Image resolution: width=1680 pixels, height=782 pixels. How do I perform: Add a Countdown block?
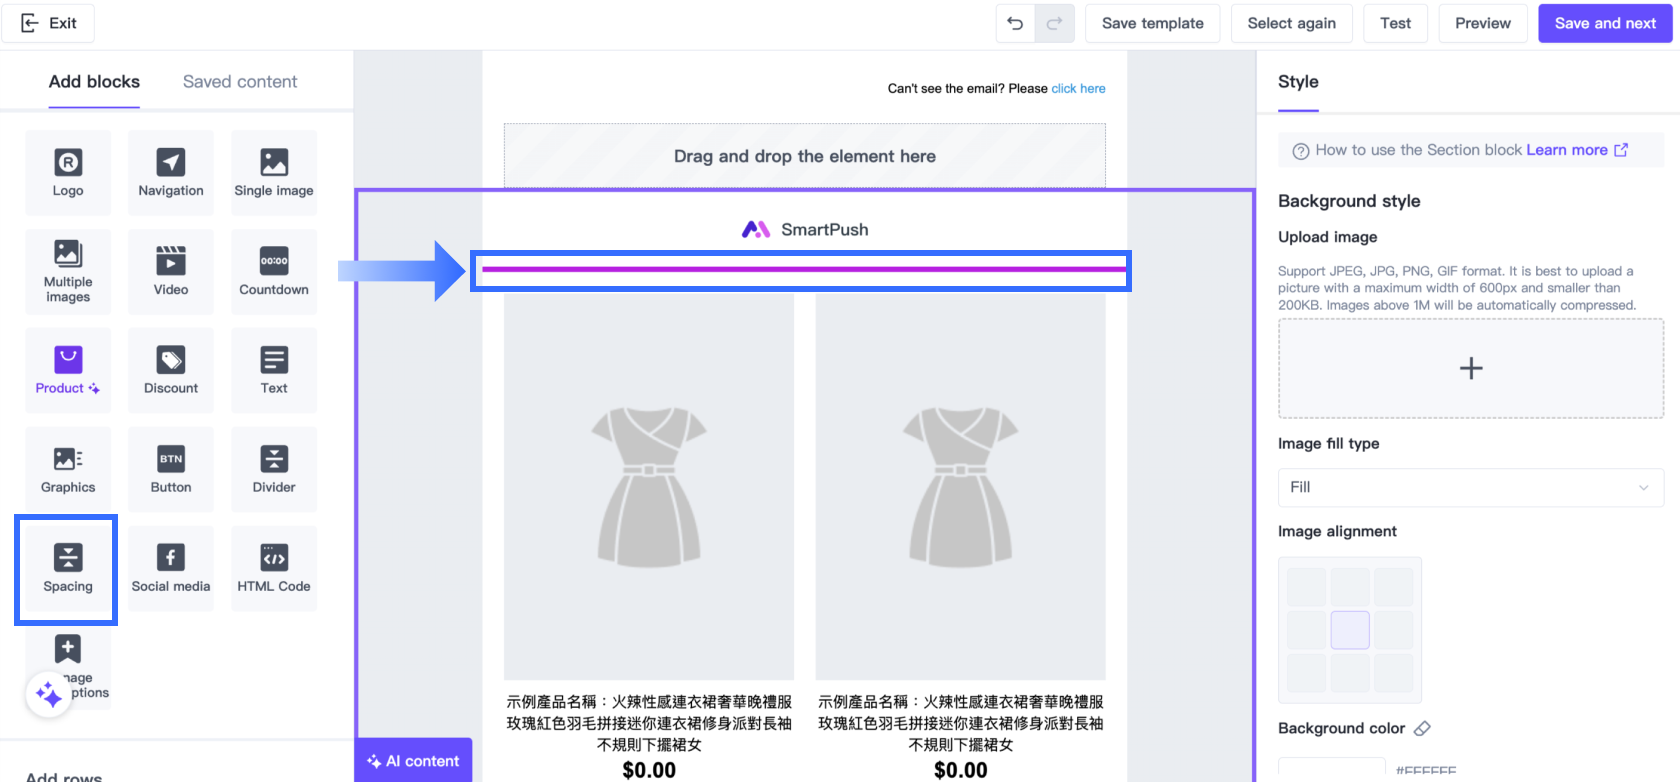[x=274, y=271]
